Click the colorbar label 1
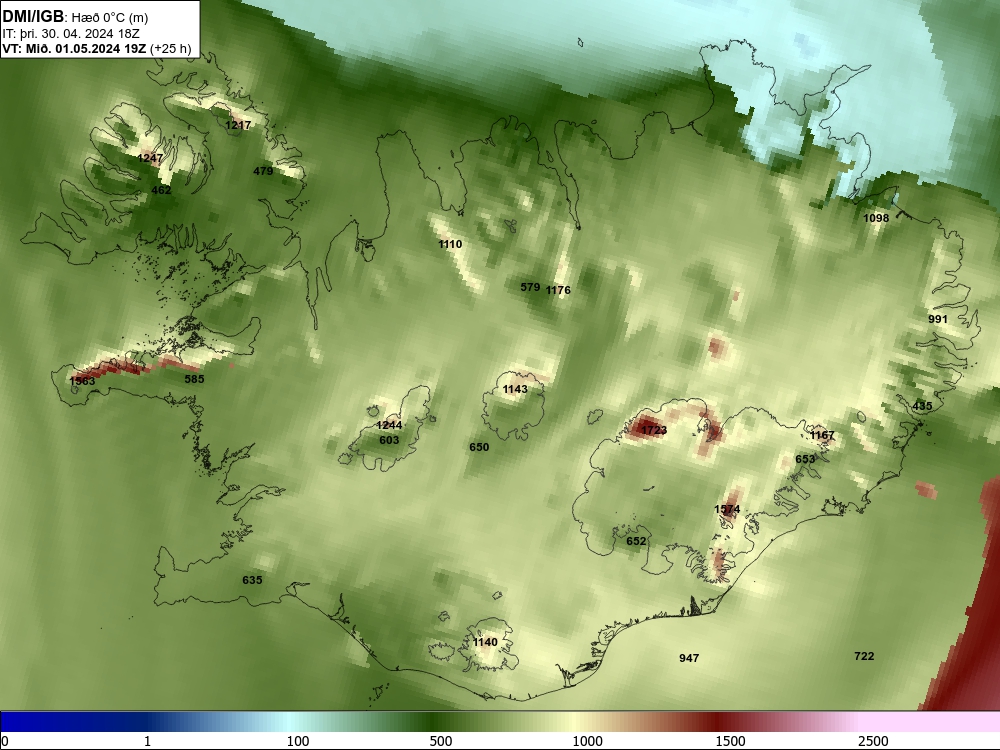Image resolution: width=1000 pixels, height=750 pixels. [x=147, y=741]
